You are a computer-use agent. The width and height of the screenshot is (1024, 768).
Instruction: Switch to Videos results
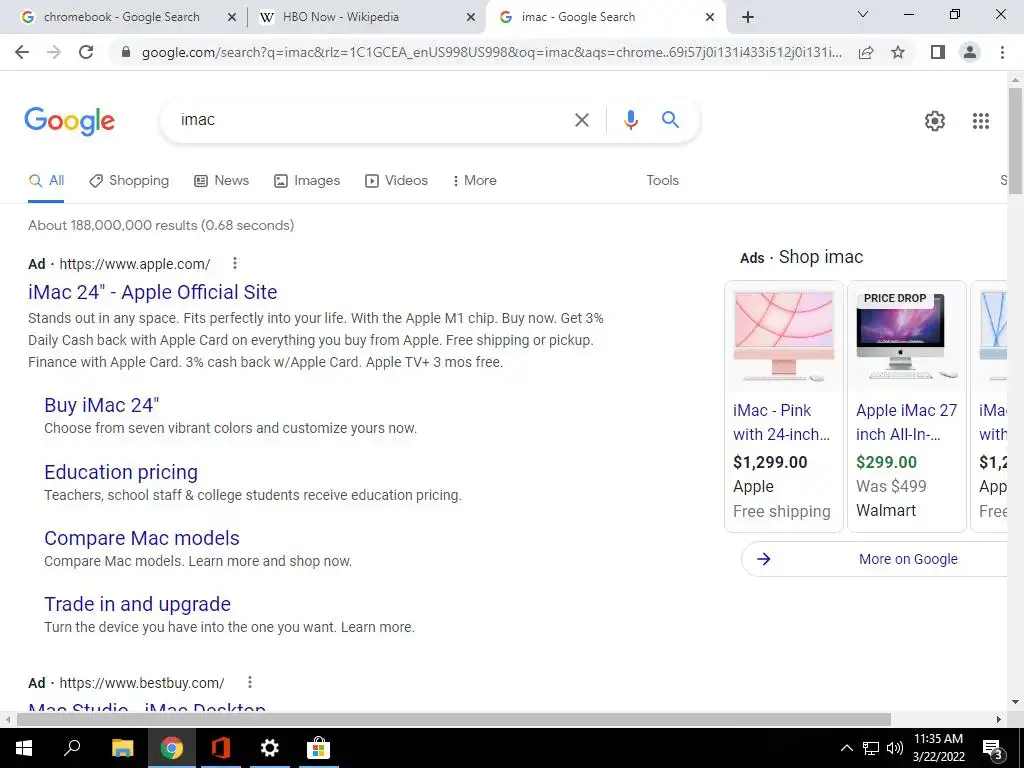(x=396, y=181)
